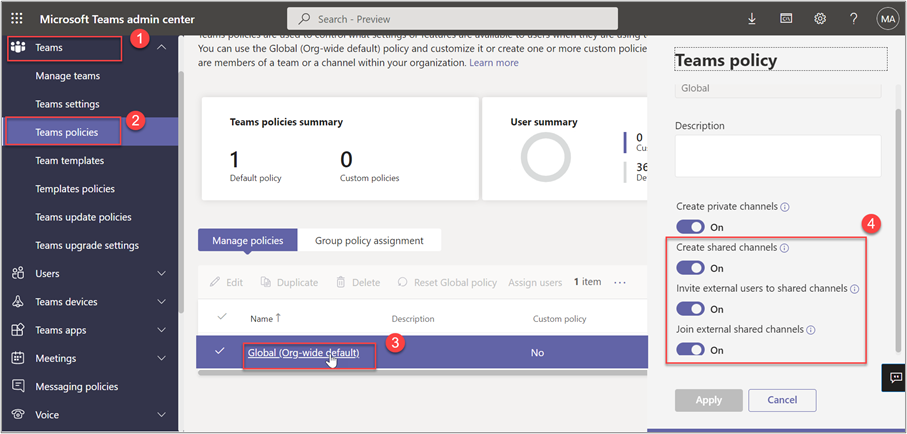This screenshot has width=907, height=434.
Task: Switch to Group policy assignment tab
Action: coord(369,240)
